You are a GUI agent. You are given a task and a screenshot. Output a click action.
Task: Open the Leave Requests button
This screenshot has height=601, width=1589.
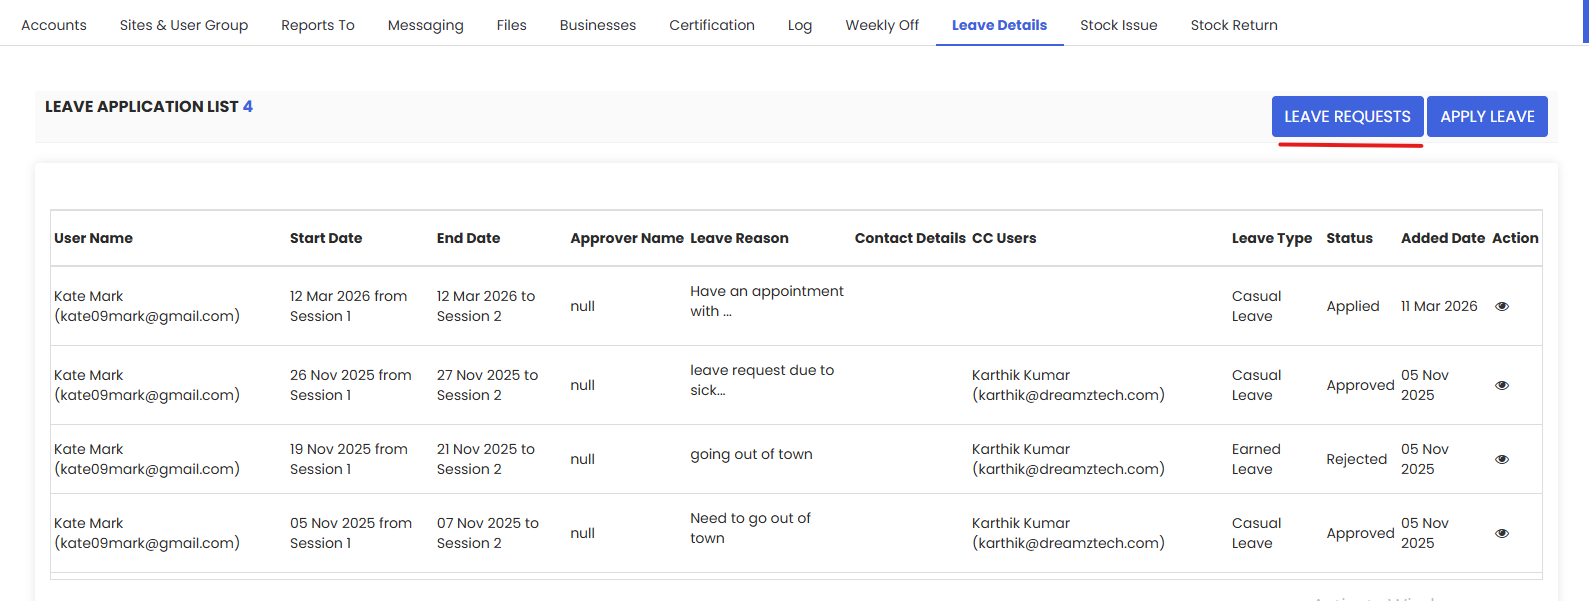pos(1347,116)
